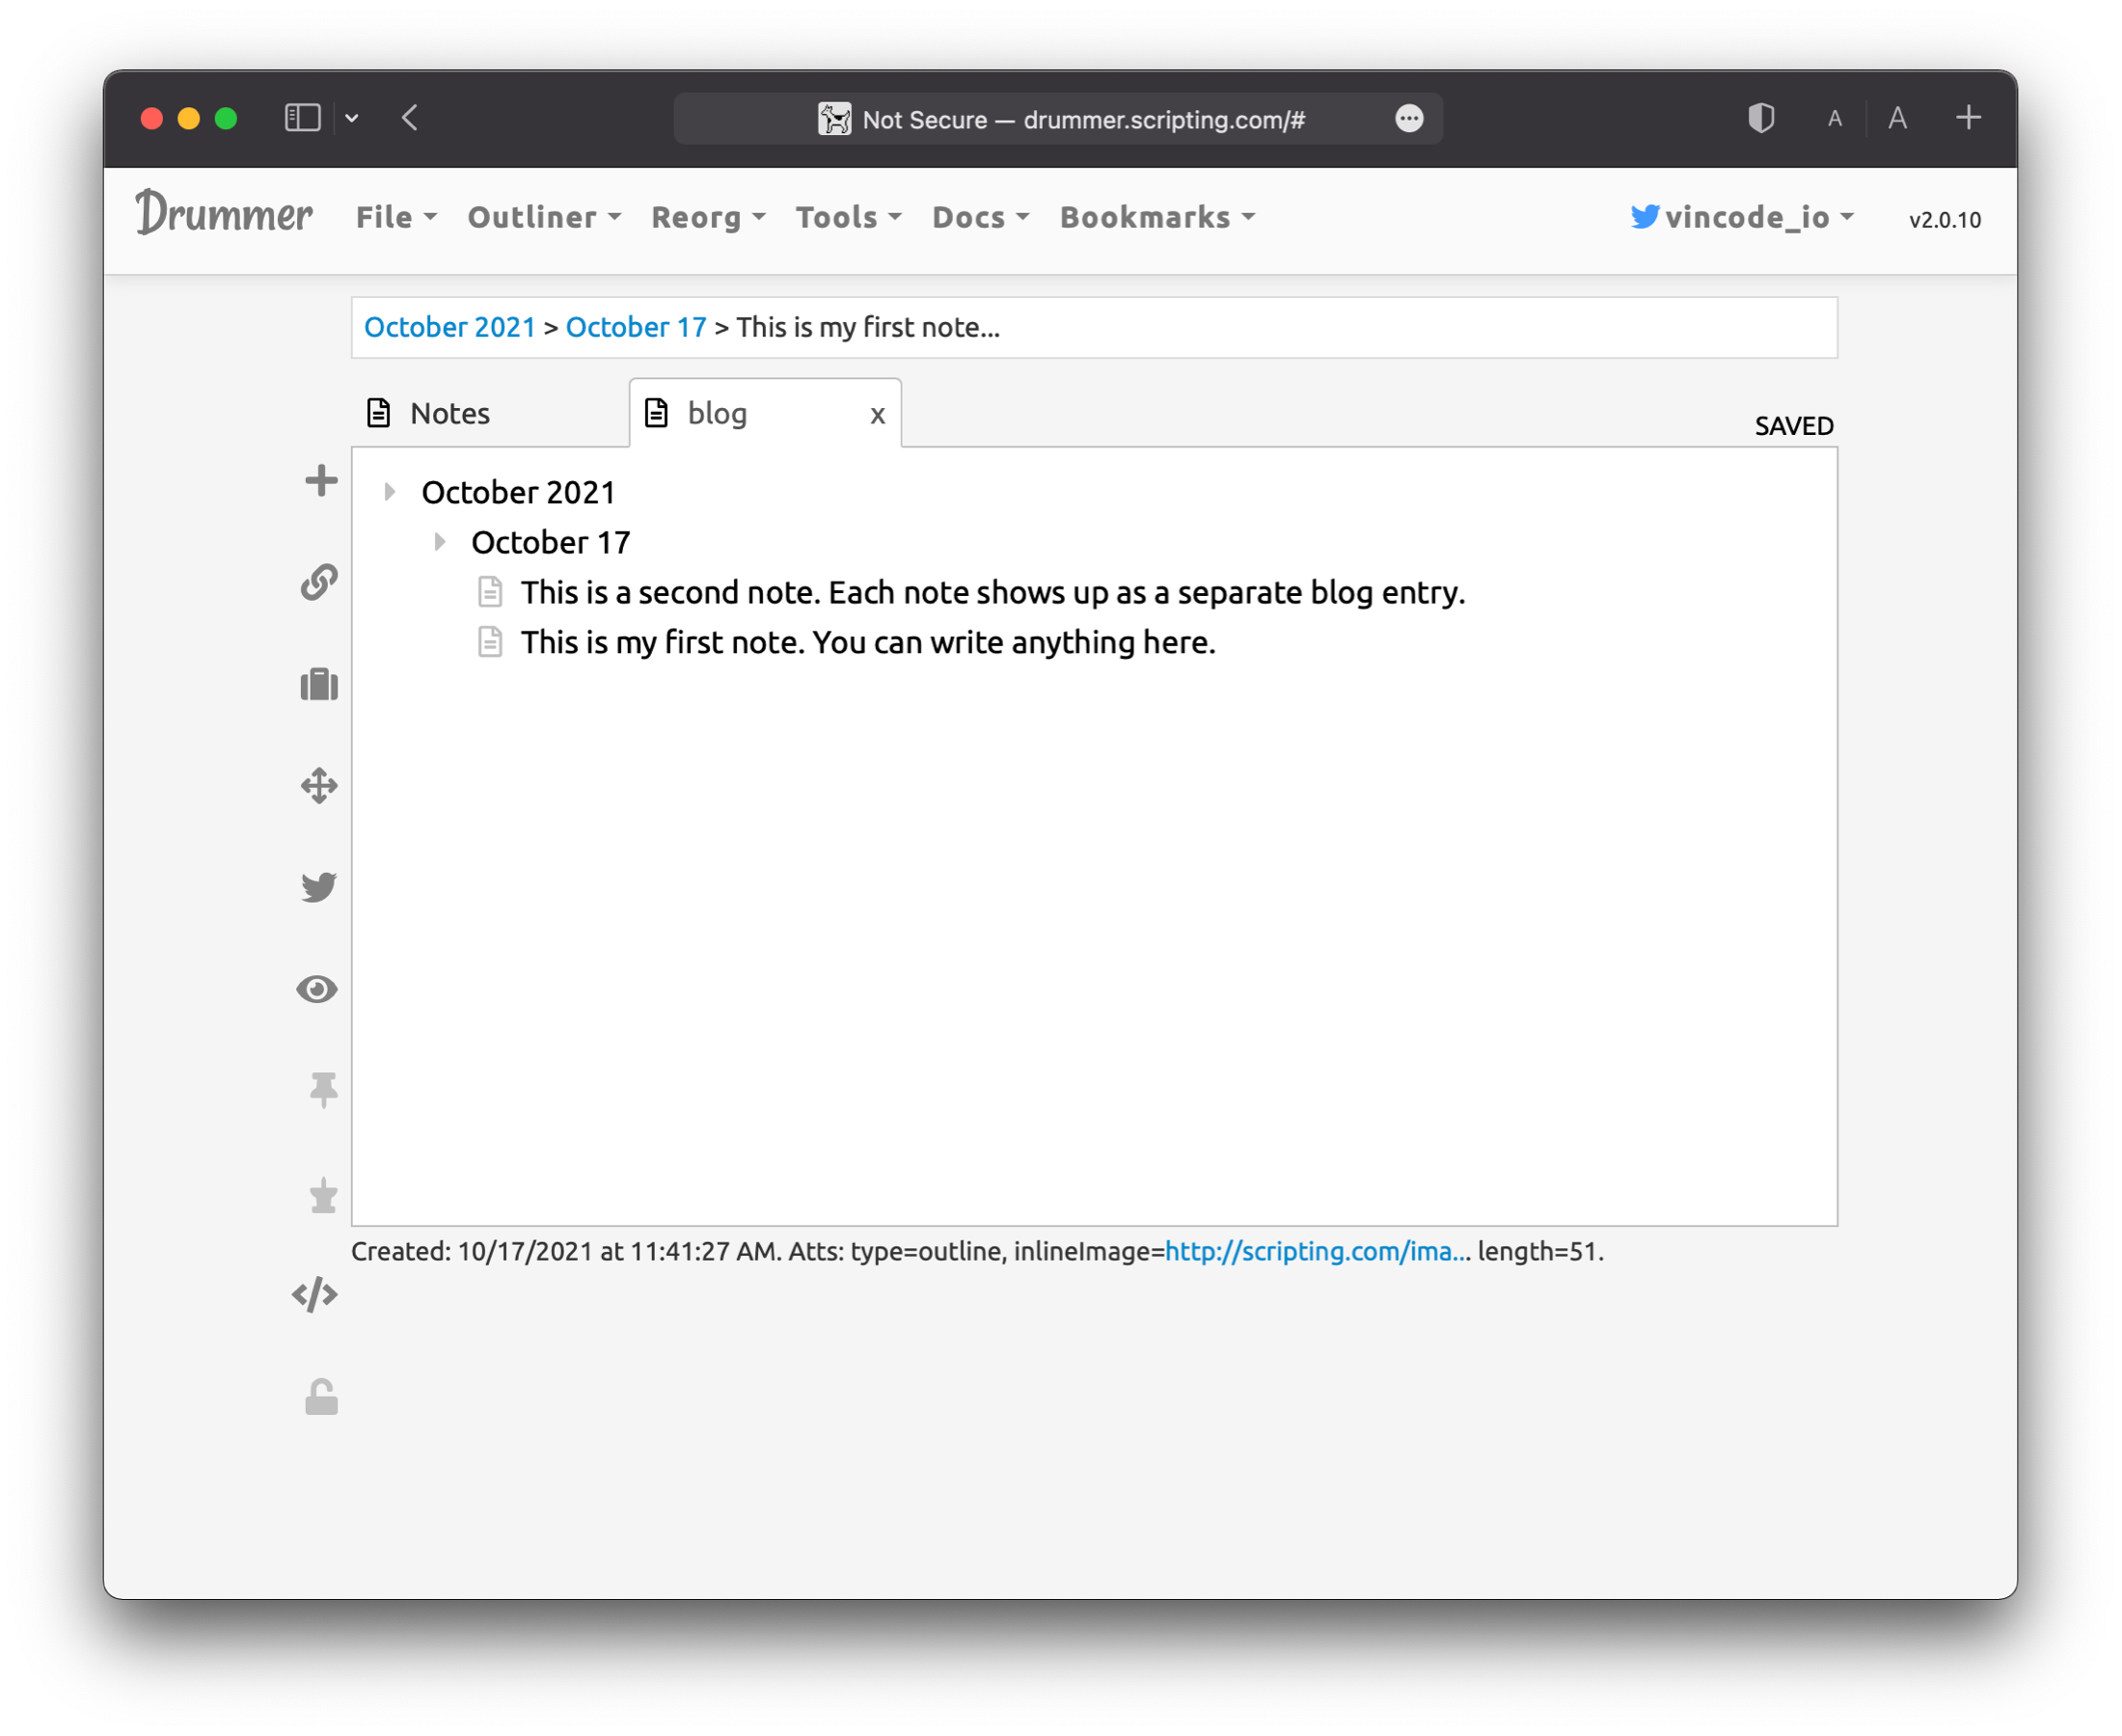Click the document icon of first note
The width and height of the screenshot is (2122, 1736).
(x=490, y=642)
